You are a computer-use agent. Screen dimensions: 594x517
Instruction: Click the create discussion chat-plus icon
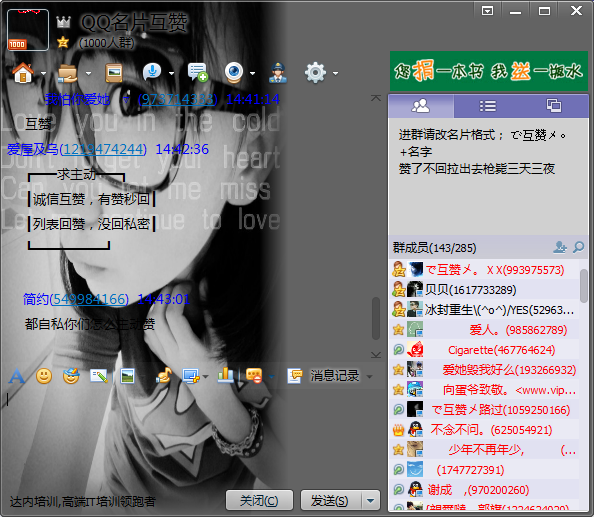click(198, 72)
